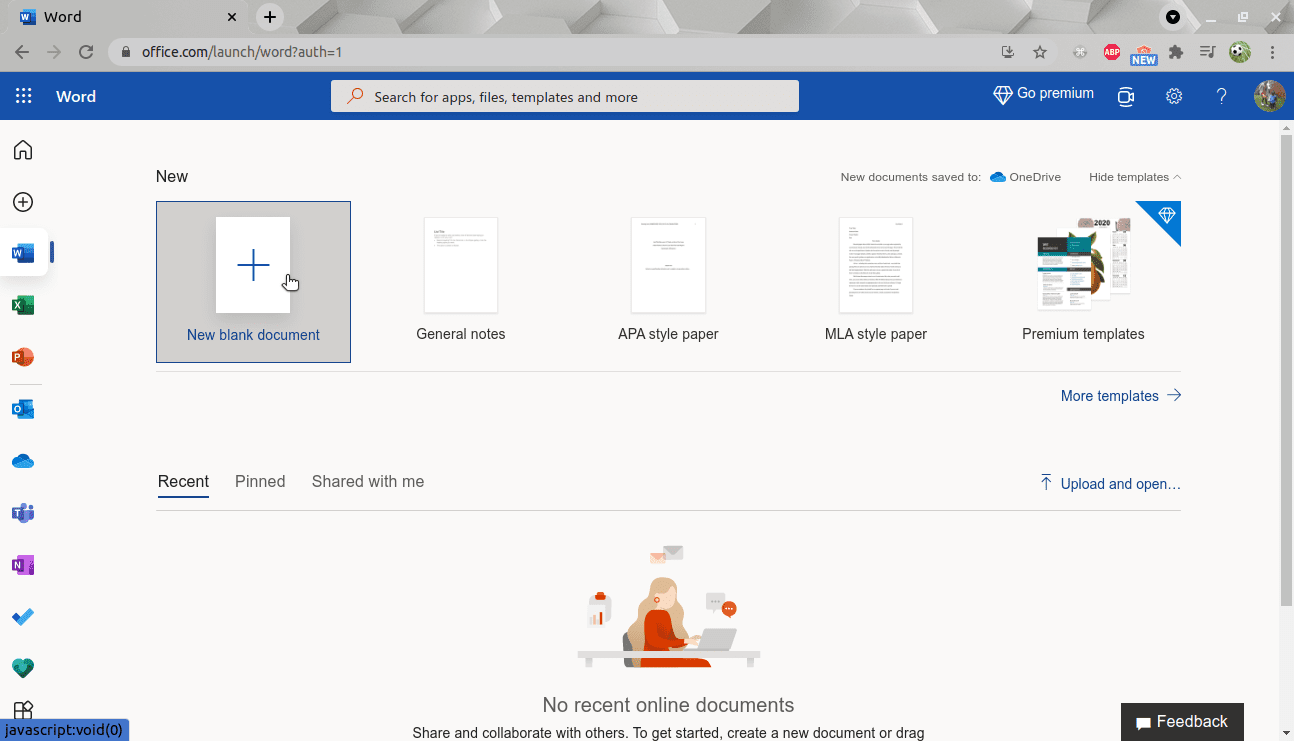Click the Create new plus icon in sidebar
Image resolution: width=1294 pixels, height=741 pixels.
[x=23, y=202]
